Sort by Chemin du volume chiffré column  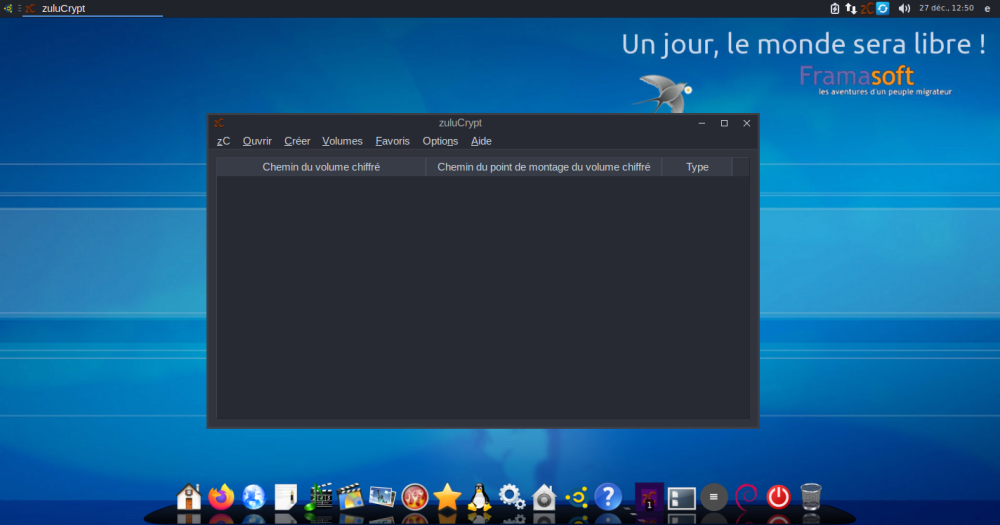[321, 167]
